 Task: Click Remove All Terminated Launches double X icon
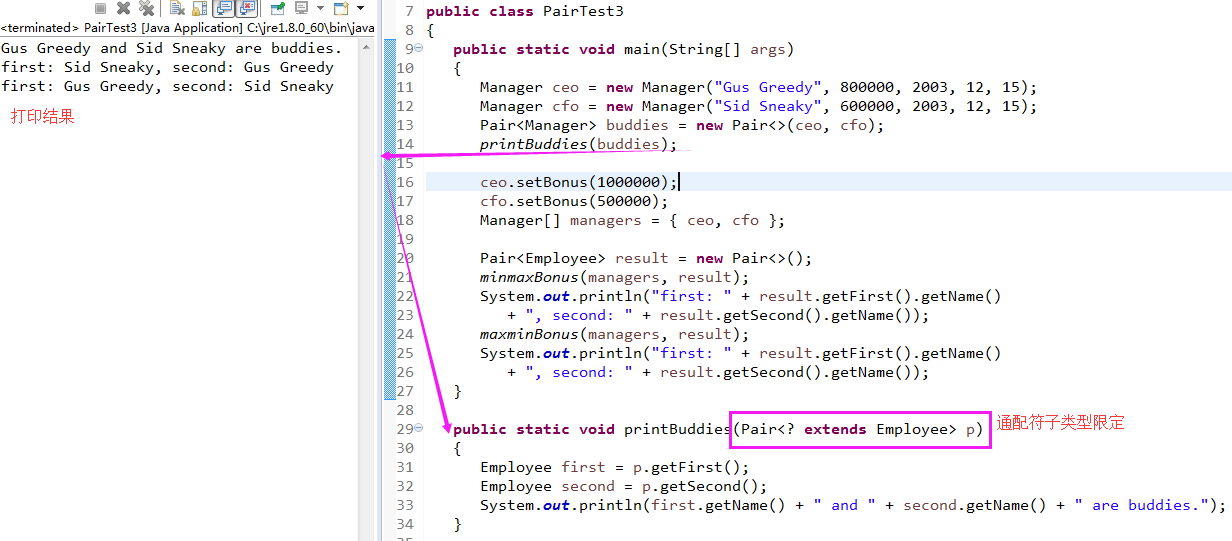coord(146,8)
